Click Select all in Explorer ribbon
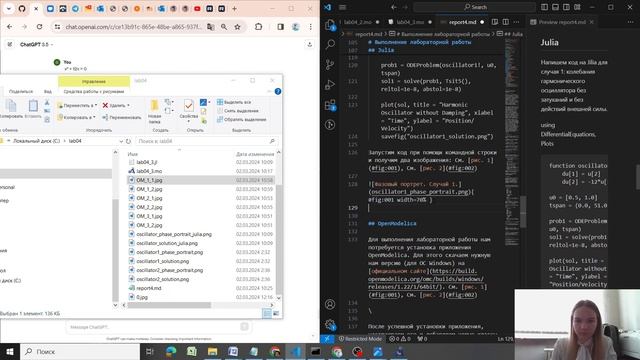This screenshot has height=360, width=640. [x=234, y=102]
